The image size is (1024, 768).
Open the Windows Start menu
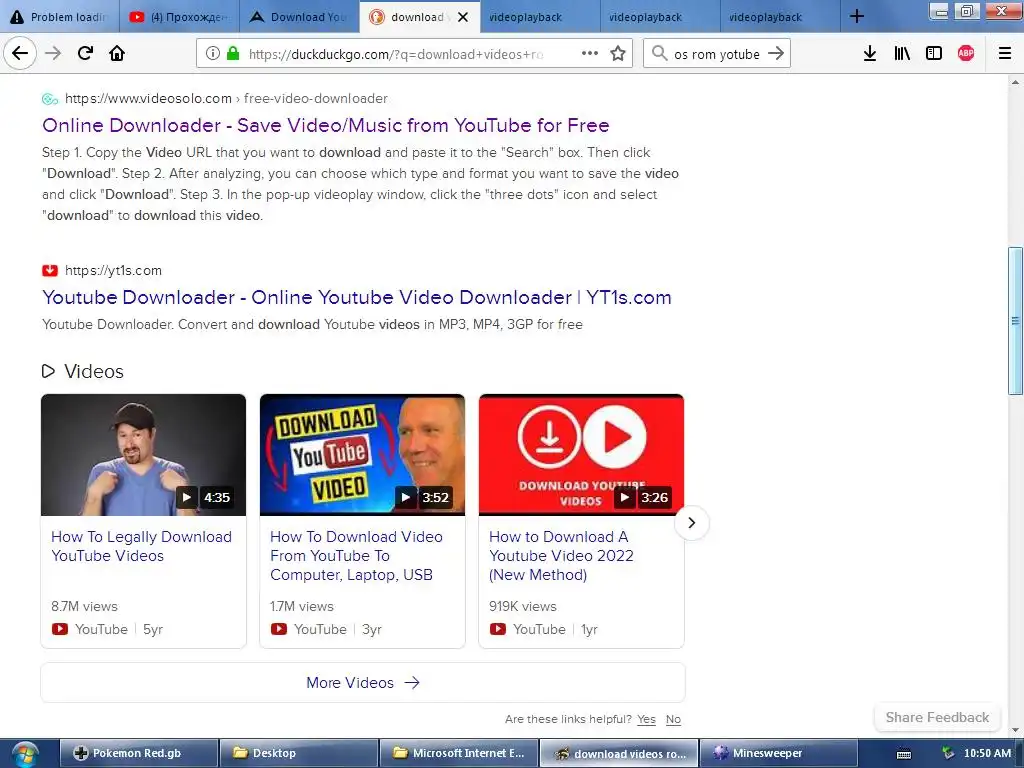pyautogui.click(x=24, y=754)
